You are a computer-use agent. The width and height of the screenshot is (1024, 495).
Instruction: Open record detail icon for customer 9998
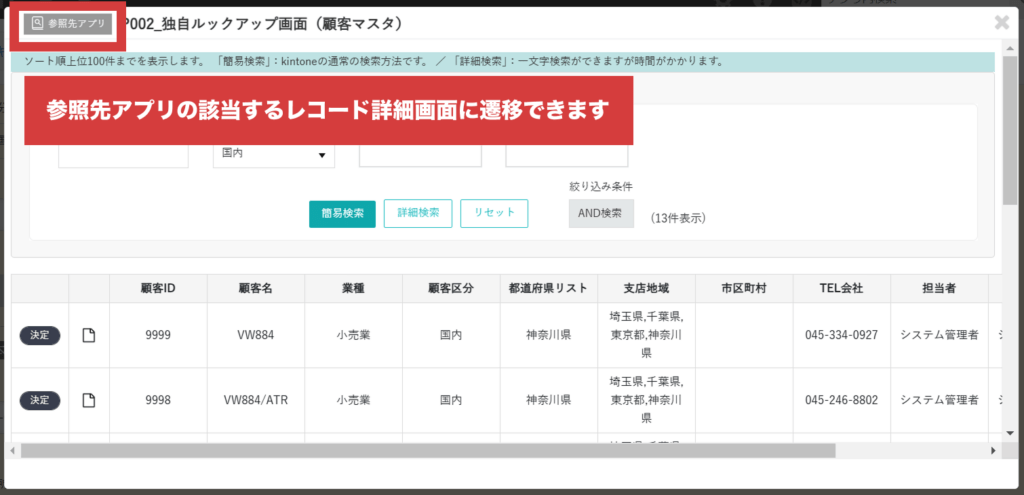pos(89,400)
